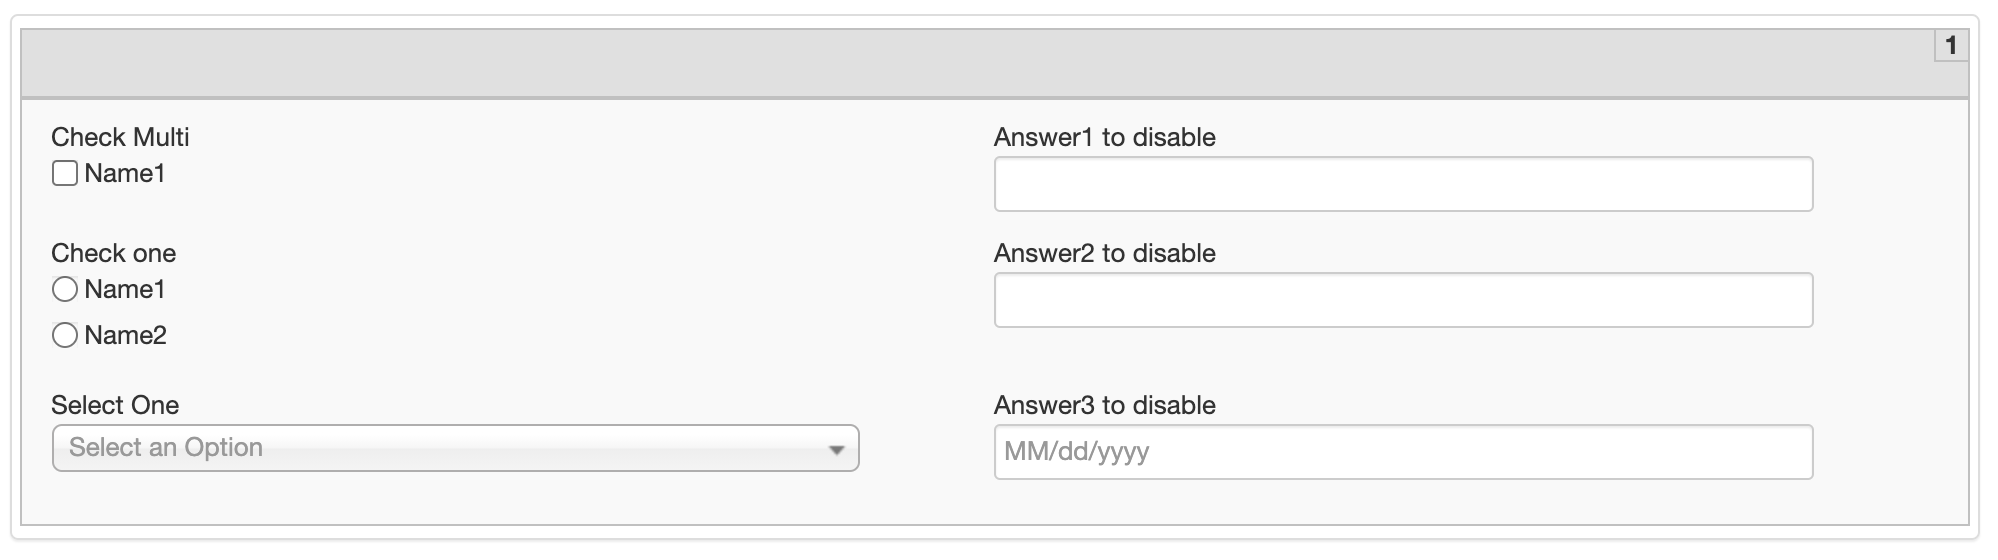Click the Select One dropdown arrow

pos(837,450)
